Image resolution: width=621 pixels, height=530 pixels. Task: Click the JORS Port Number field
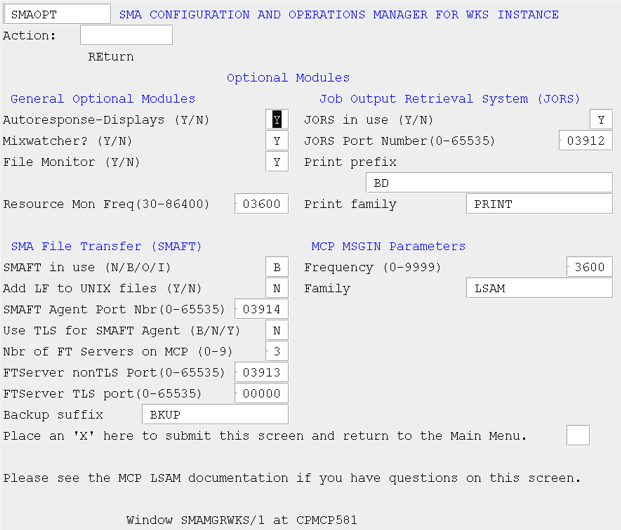tap(586, 141)
